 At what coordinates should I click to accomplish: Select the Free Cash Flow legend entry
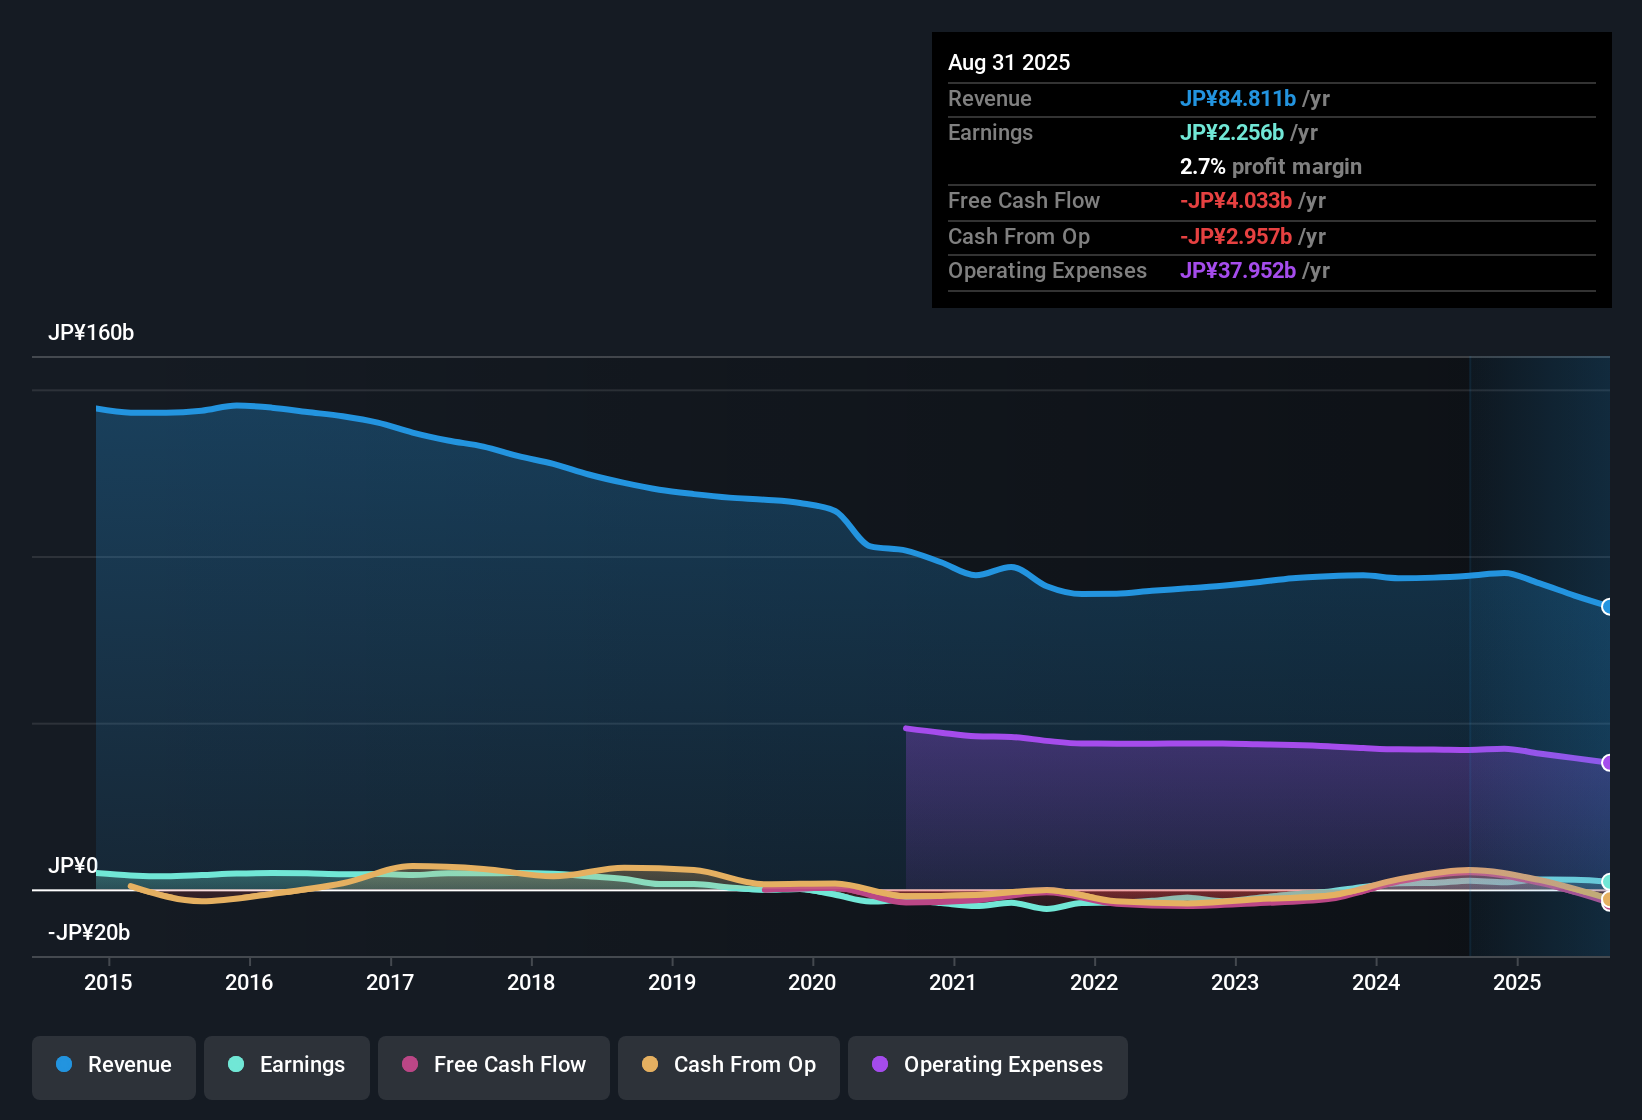493,1065
